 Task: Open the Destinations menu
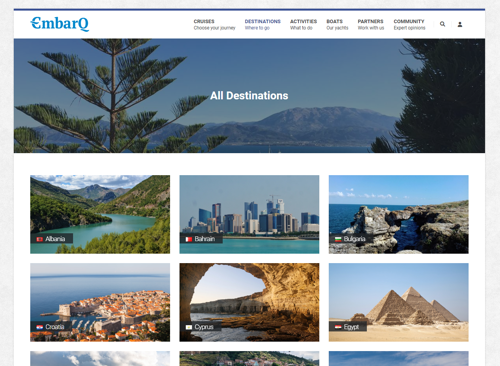click(x=263, y=24)
